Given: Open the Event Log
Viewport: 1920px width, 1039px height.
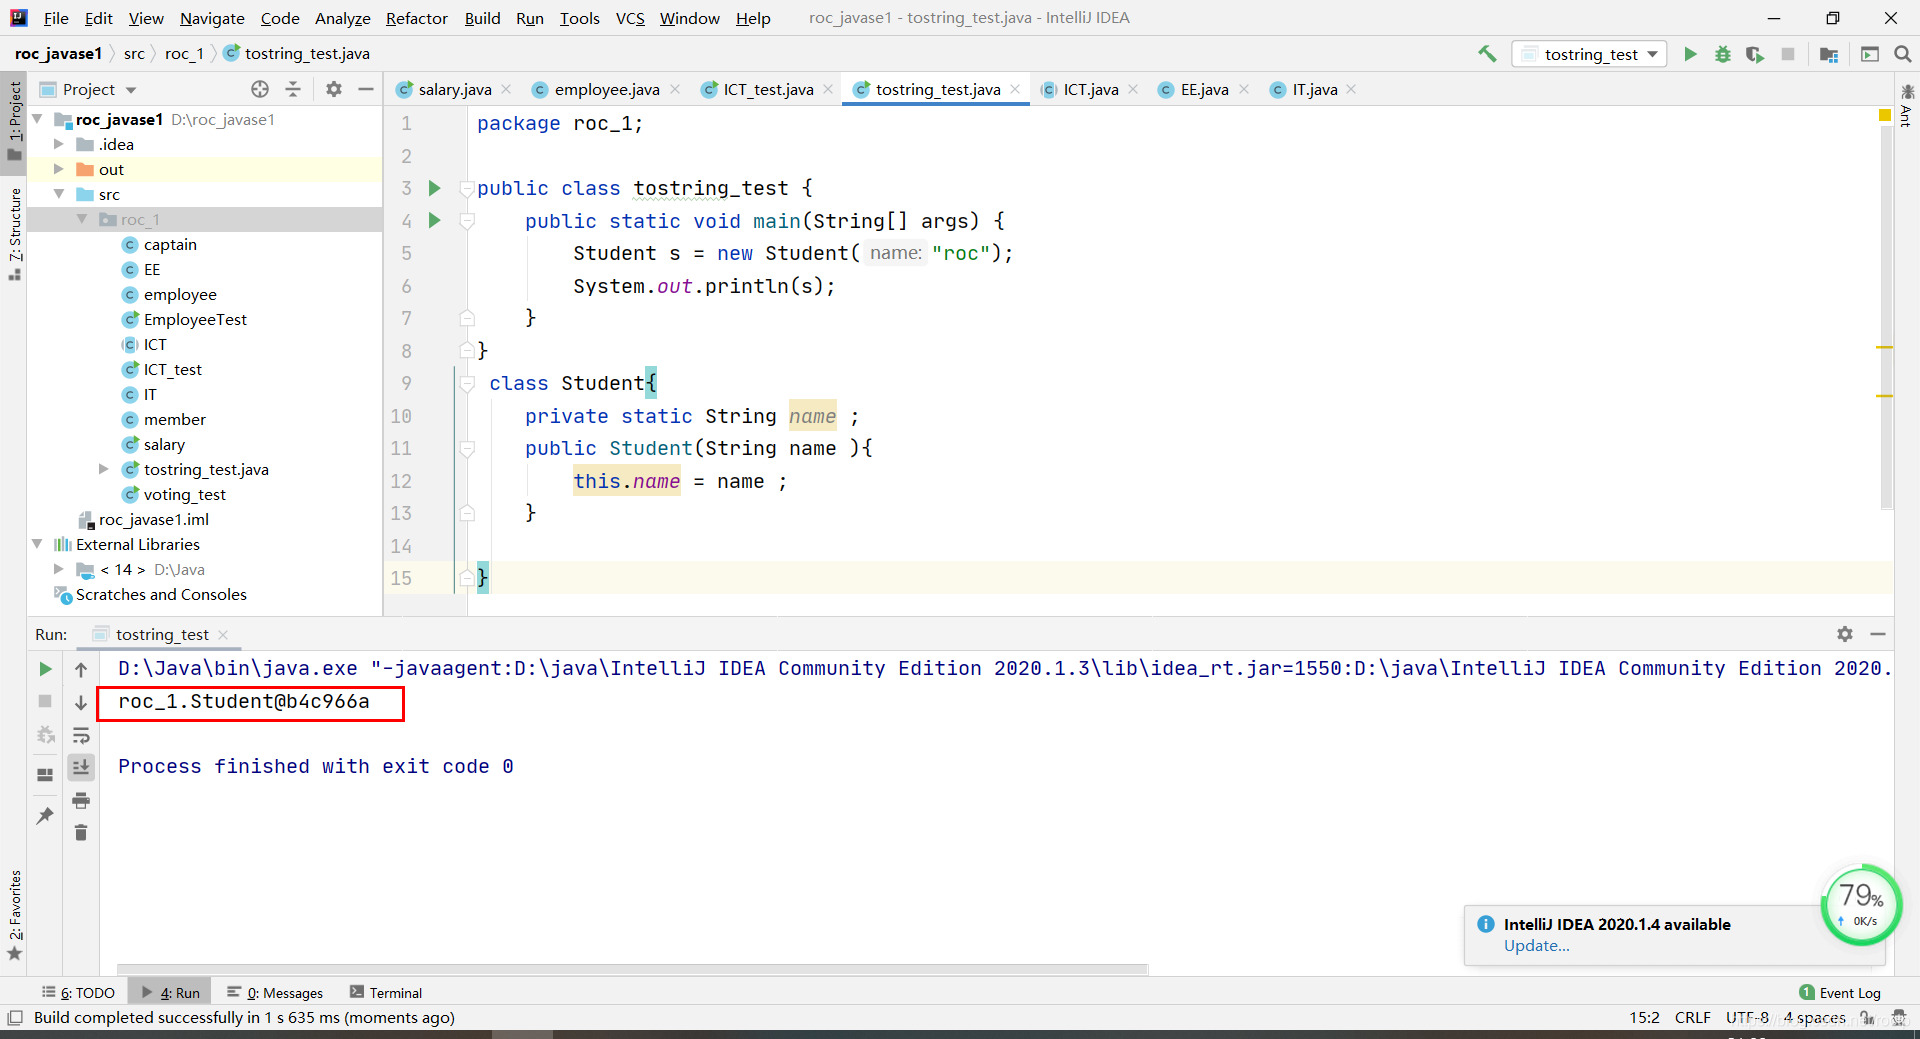Looking at the screenshot, I should tap(1840, 993).
